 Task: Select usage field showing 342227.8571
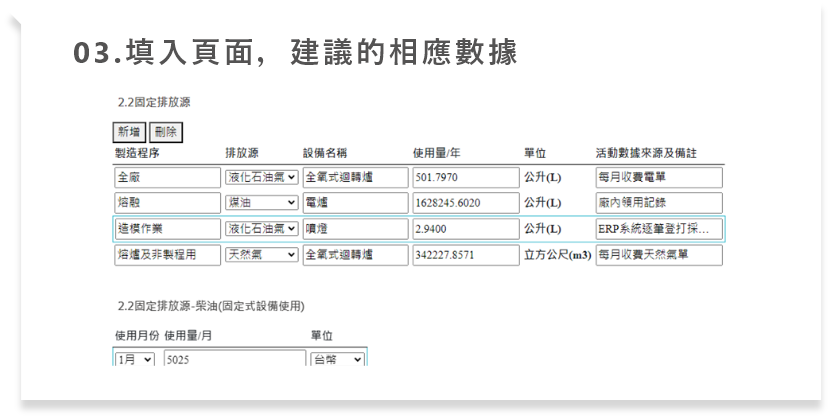click(x=466, y=255)
